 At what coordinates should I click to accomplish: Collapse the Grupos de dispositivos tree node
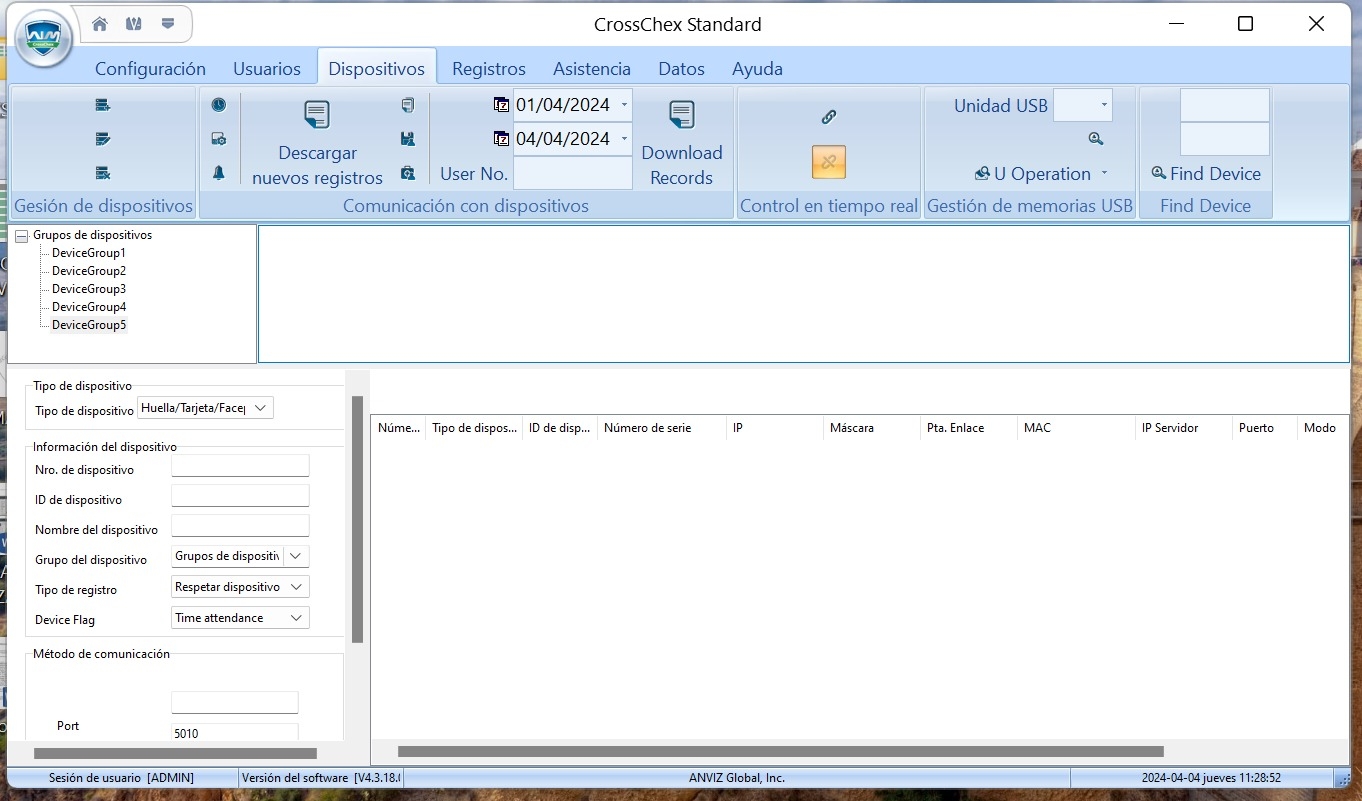pyautogui.click(x=22, y=236)
